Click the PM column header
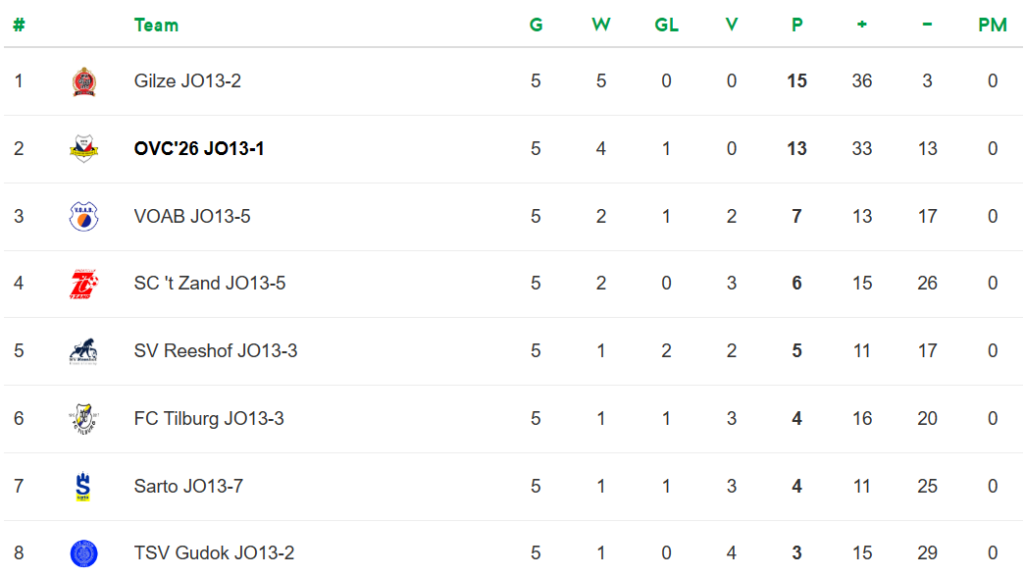1024x577 pixels. (x=992, y=25)
